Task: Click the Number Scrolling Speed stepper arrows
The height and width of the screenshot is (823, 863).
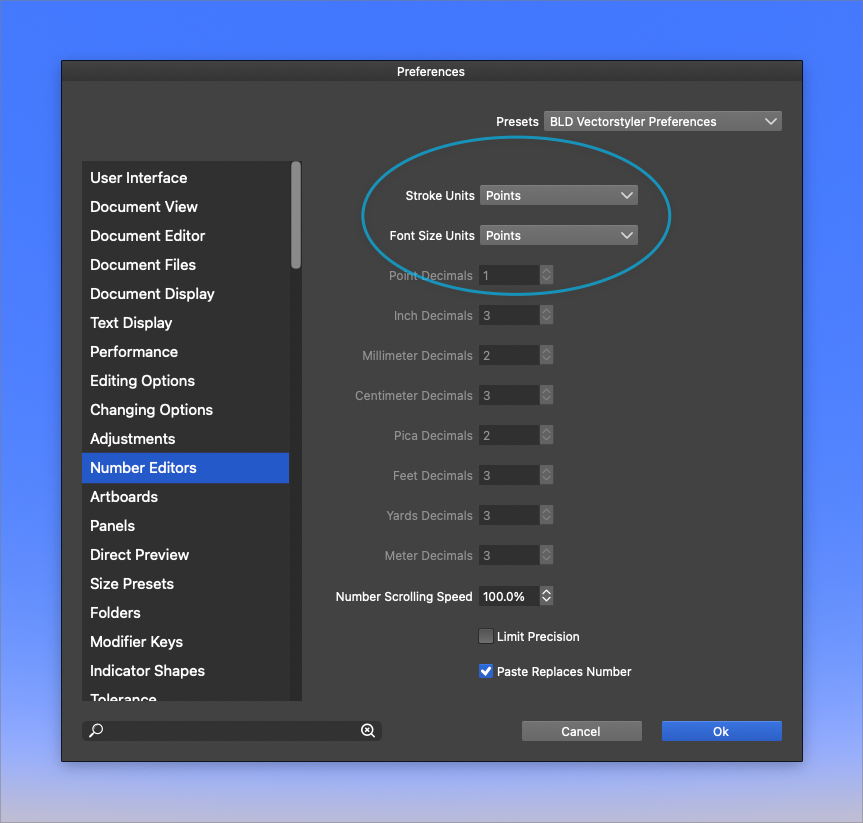Action: [546, 596]
